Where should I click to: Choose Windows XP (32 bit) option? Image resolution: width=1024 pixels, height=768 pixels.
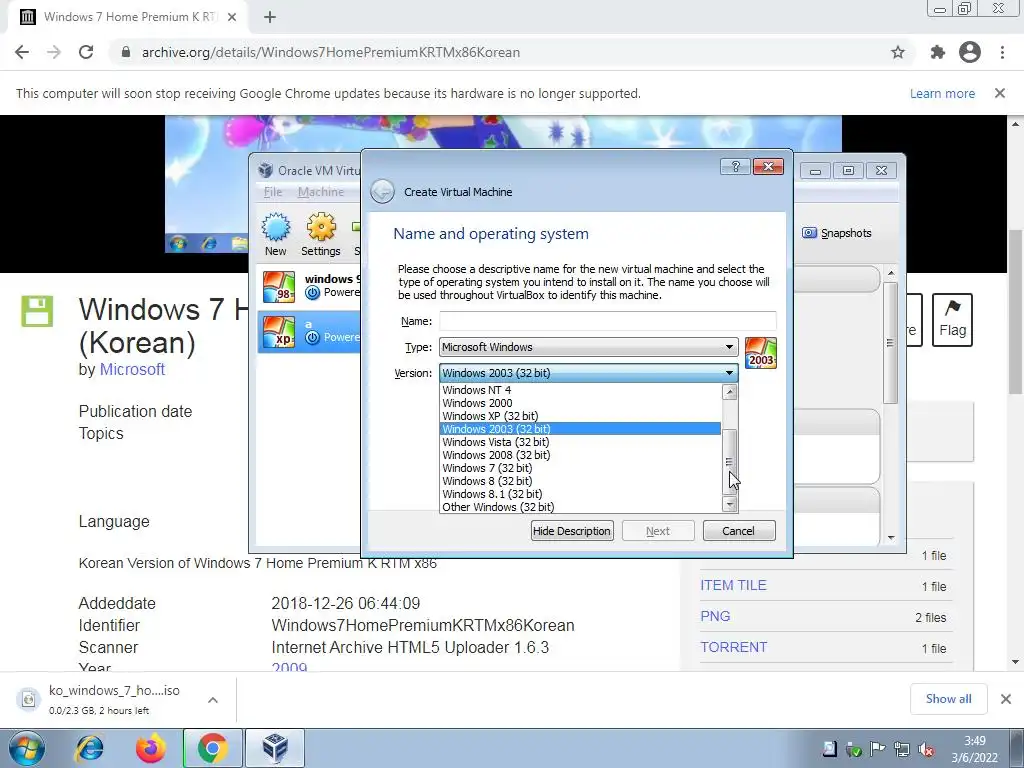point(581,416)
